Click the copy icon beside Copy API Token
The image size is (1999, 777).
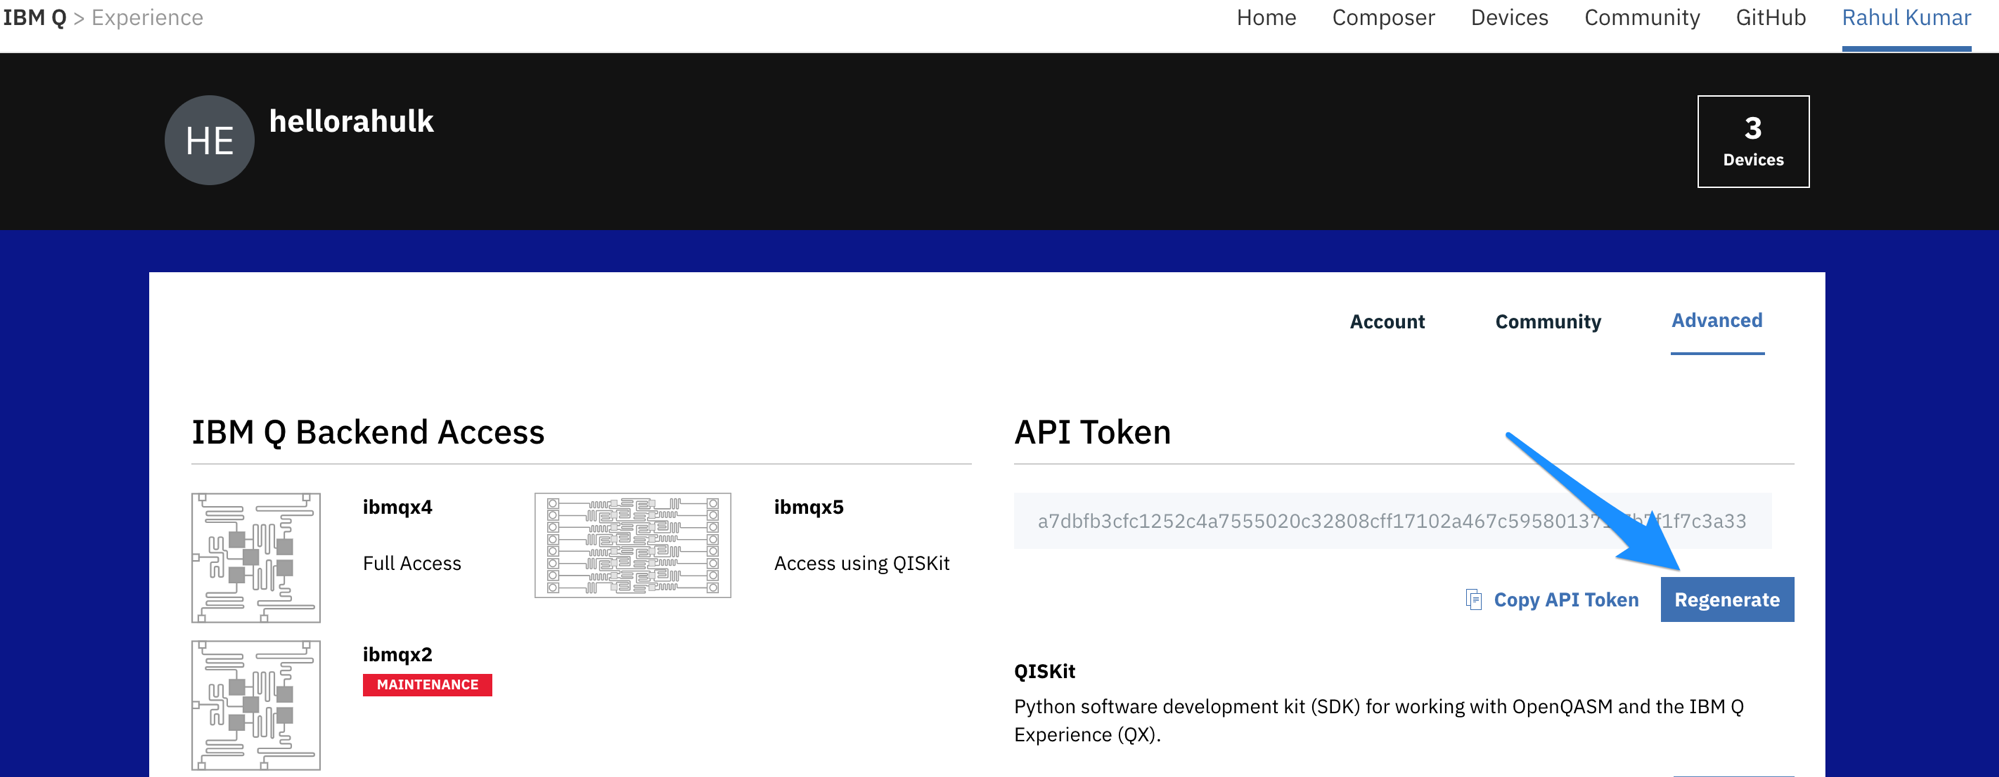(x=1473, y=599)
